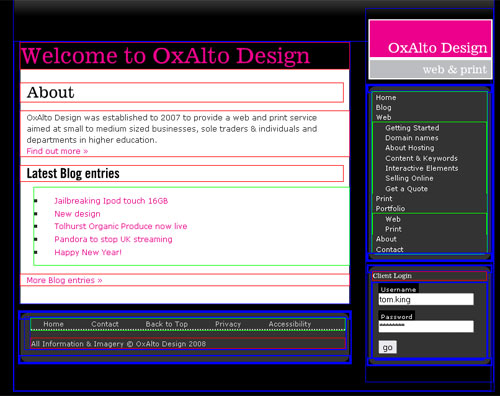500x396 pixels.
Task: Open the Jailbreaking Ipod touch 16GB blog entry
Action: pyautogui.click(x=111, y=201)
